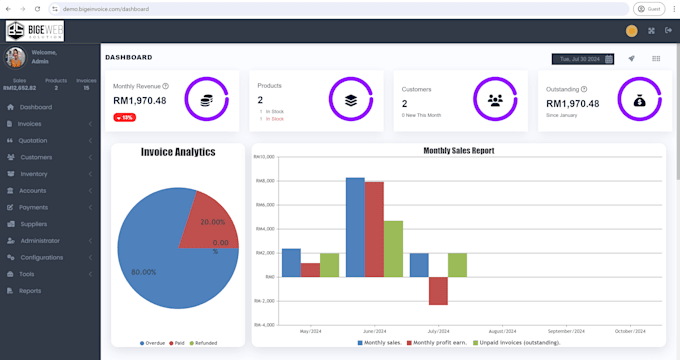Click the blue June/2024 monthly sales bar
The height and width of the screenshot is (360, 680).
355,227
